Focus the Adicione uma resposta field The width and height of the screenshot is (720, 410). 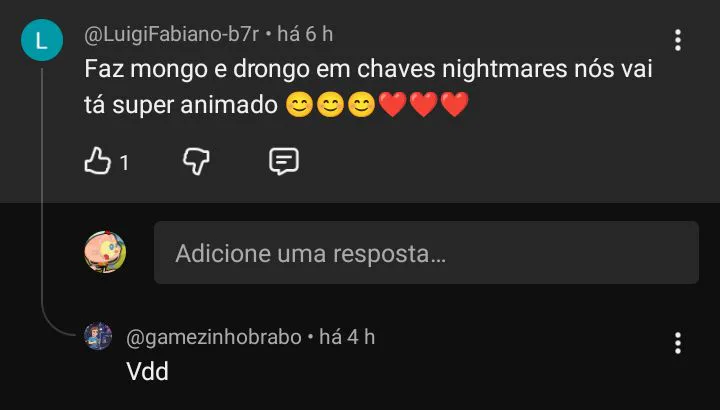pos(427,253)
